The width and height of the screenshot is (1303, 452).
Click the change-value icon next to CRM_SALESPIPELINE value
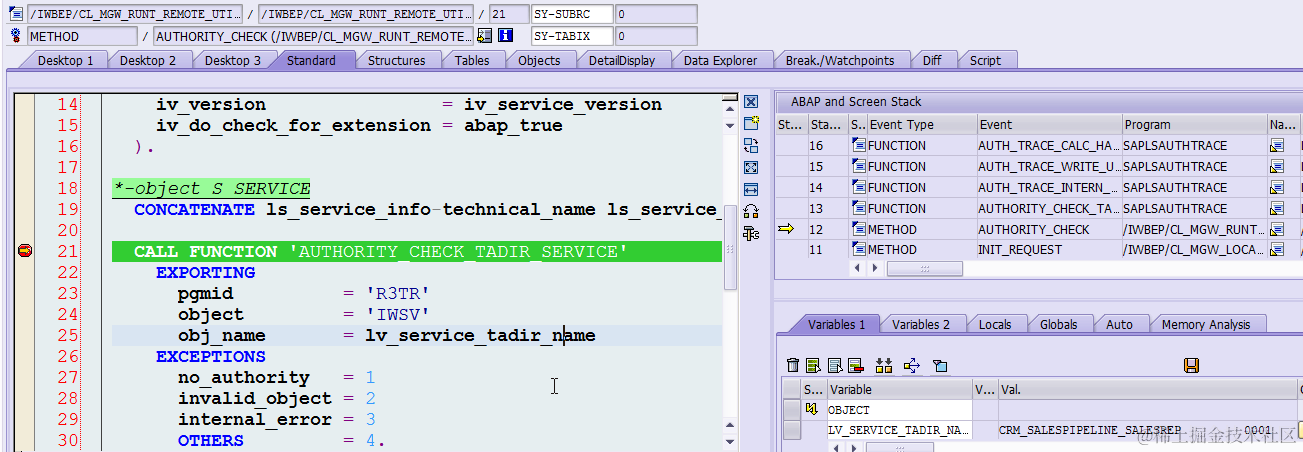[1300, 430]
